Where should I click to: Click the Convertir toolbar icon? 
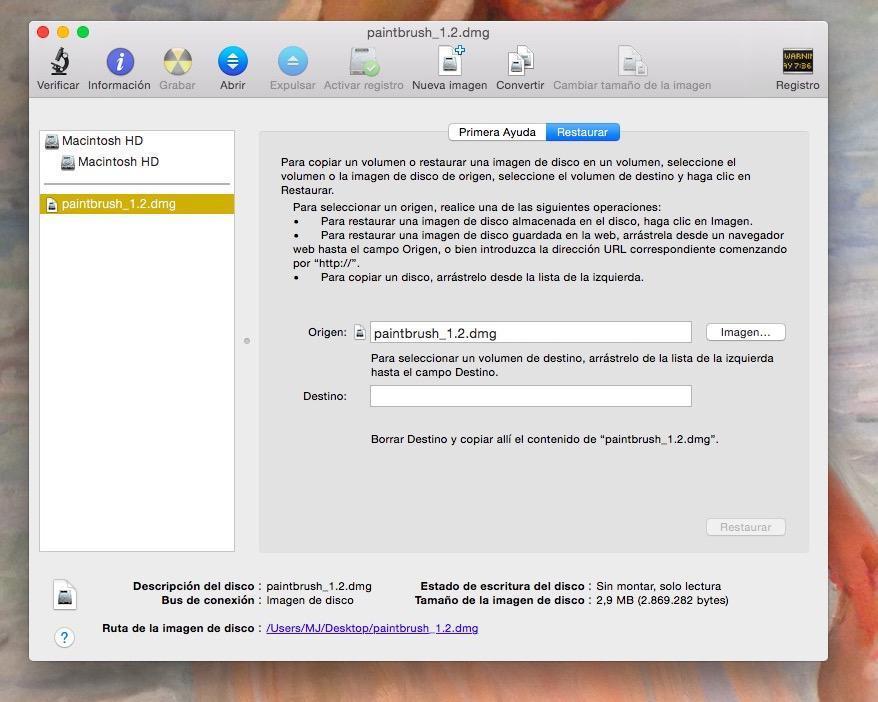point(520,62)
